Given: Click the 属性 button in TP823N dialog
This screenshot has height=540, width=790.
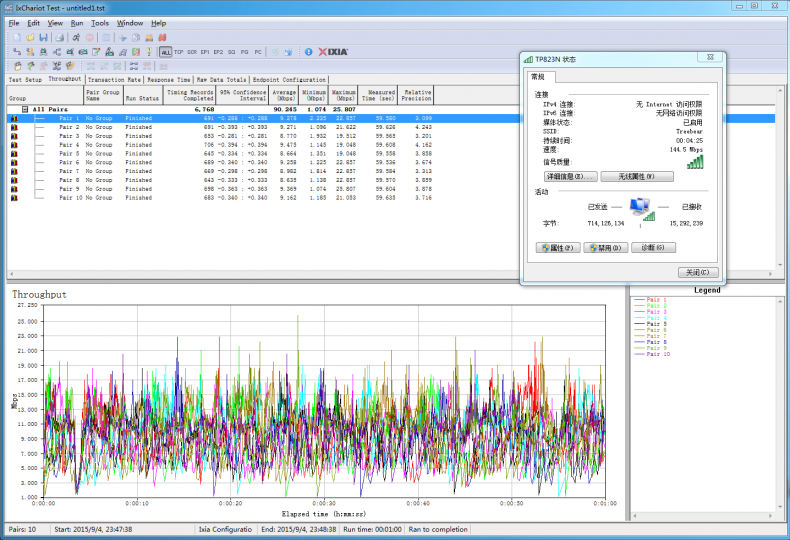Looking at the screenshot, I should (x=558, y=248).
